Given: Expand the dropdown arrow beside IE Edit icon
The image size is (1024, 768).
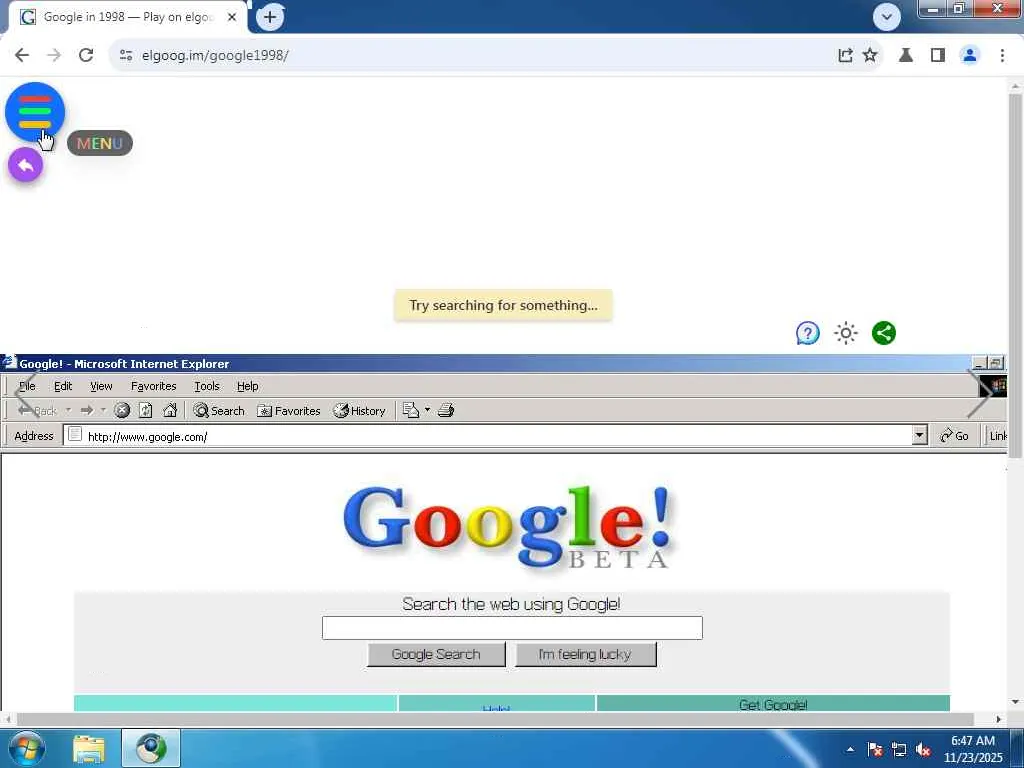Looking at the screenshot, I should (x=427, y=411).
